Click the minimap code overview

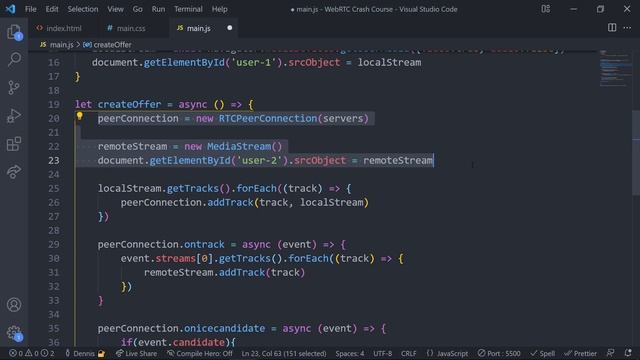615,69
